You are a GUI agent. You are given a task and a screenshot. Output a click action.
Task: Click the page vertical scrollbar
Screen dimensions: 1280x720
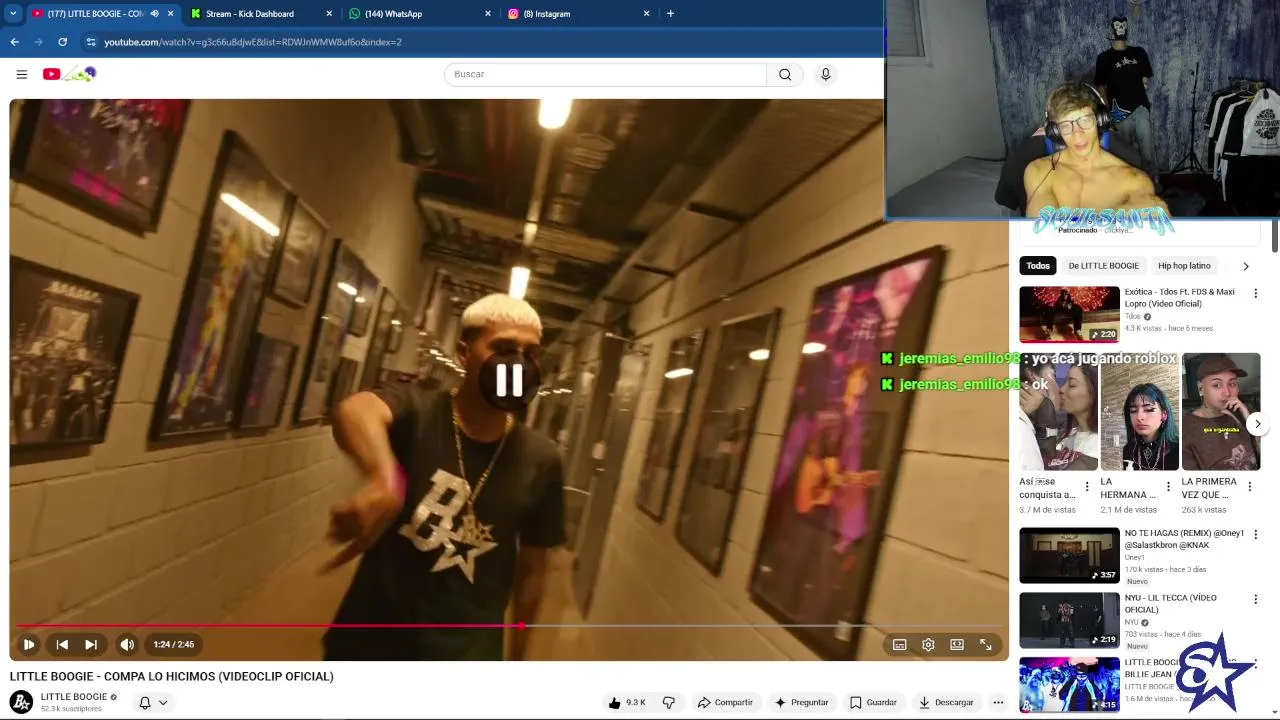click(x=1275, y=237)
